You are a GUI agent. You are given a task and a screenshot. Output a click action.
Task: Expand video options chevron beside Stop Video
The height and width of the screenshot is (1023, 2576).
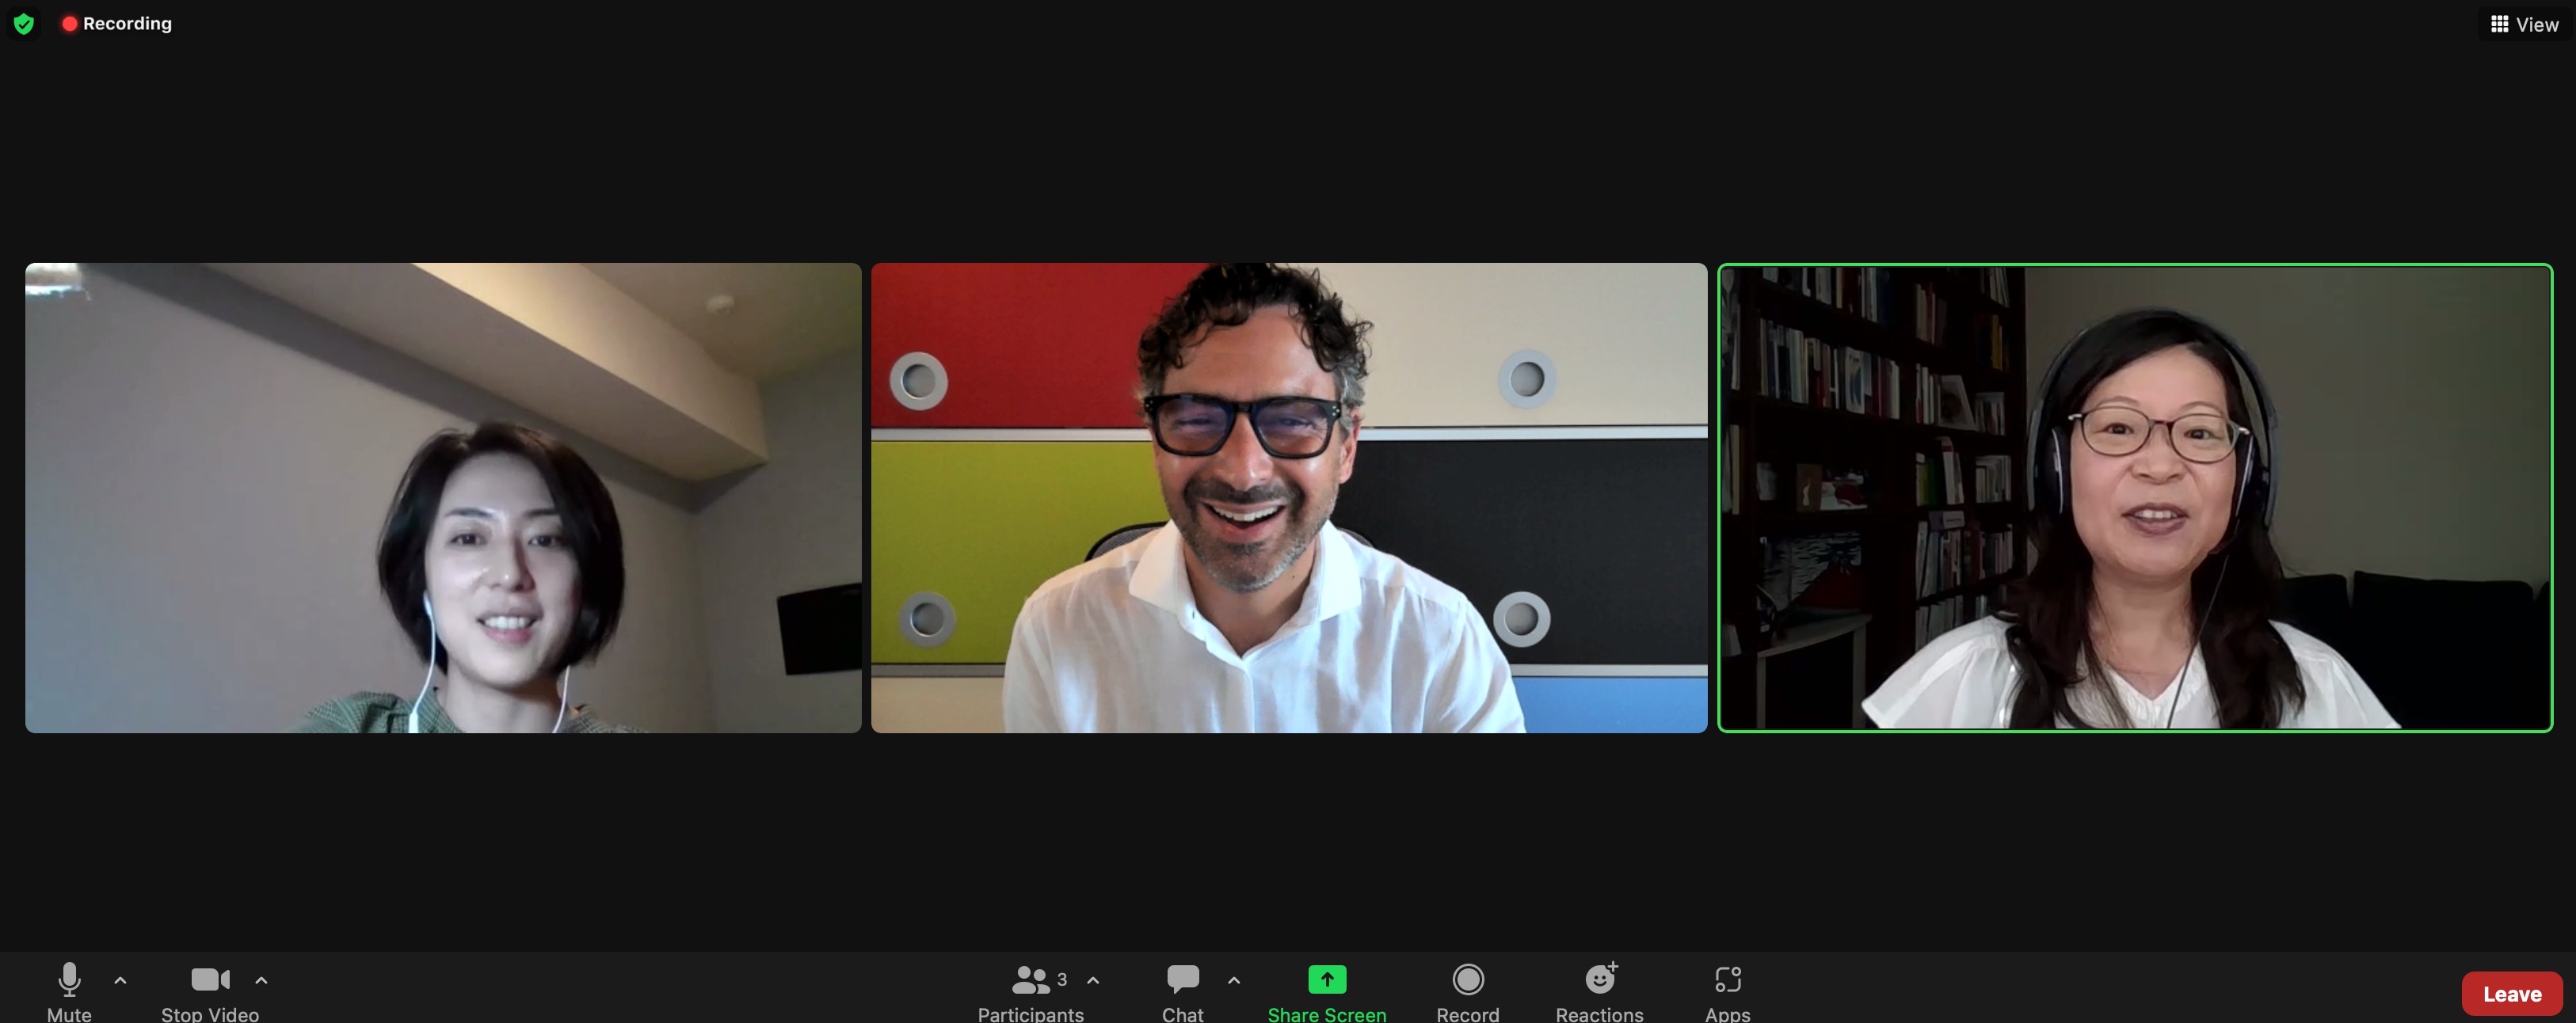pos(261,981)
